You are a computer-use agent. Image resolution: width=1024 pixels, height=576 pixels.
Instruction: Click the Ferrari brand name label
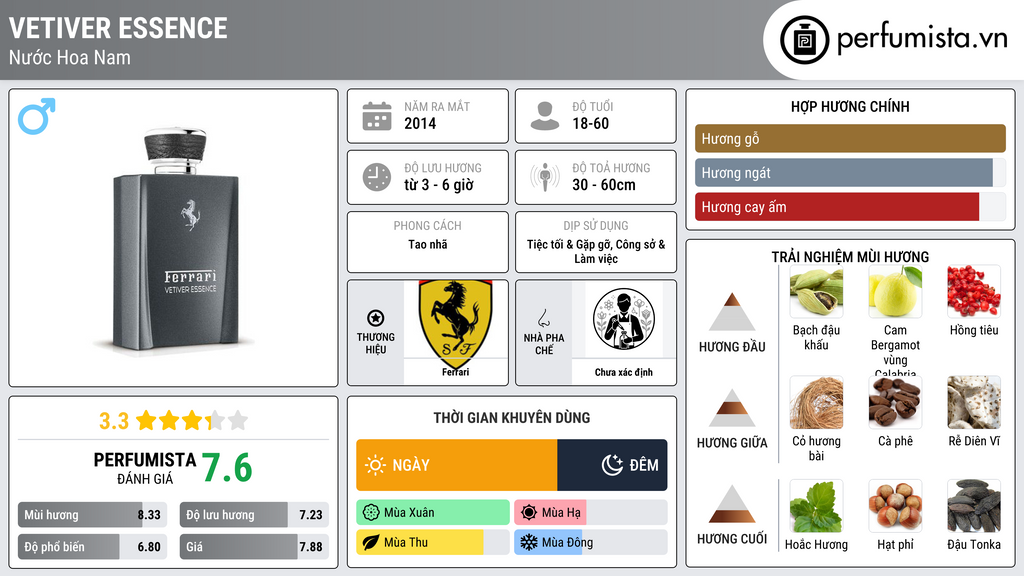(x=455, y=372)
